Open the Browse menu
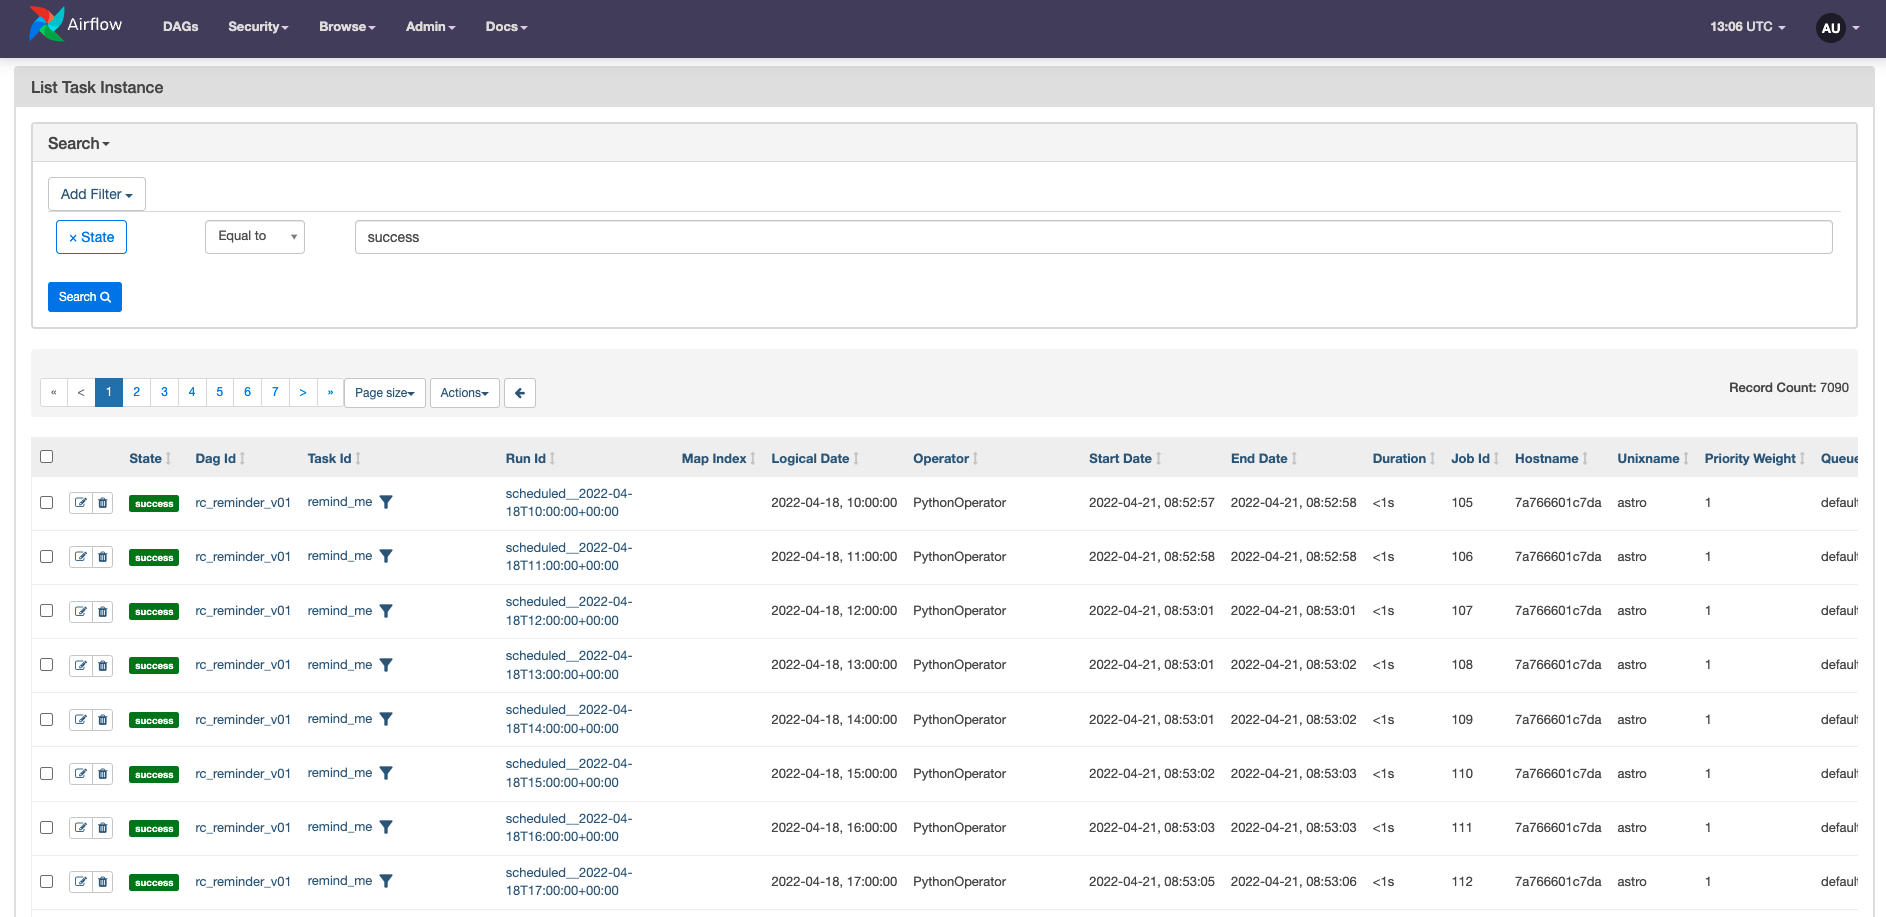 pyautogui.click(x=347, y=27)
